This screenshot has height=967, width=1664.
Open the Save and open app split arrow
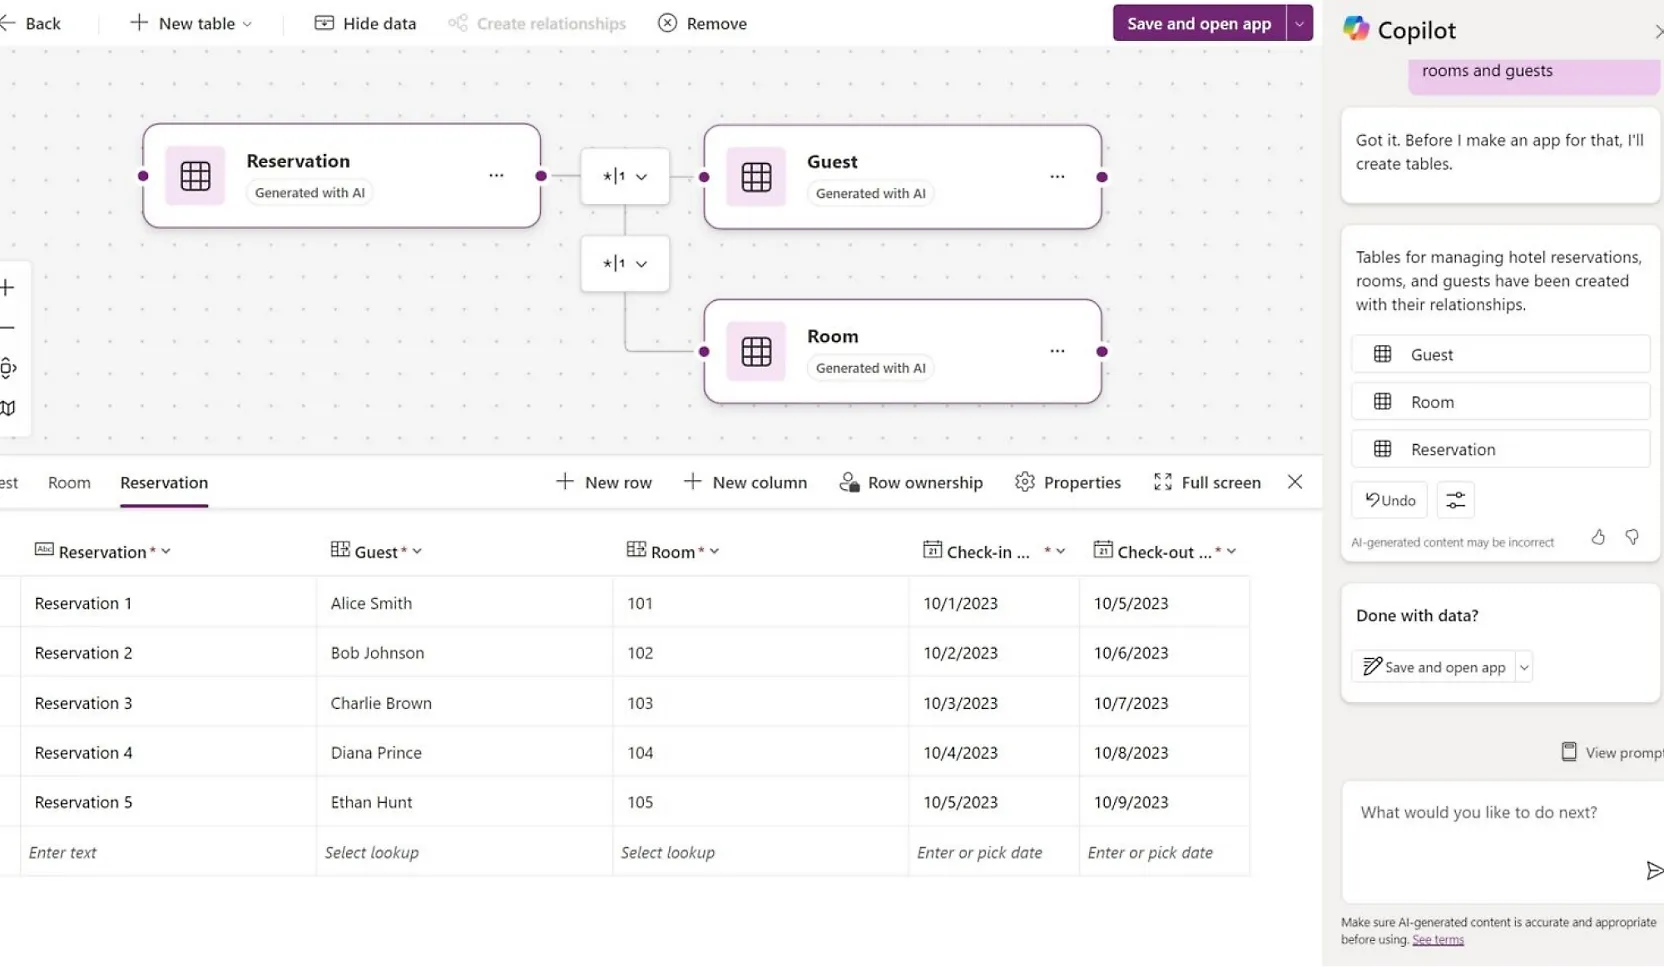pos(1299,23)
